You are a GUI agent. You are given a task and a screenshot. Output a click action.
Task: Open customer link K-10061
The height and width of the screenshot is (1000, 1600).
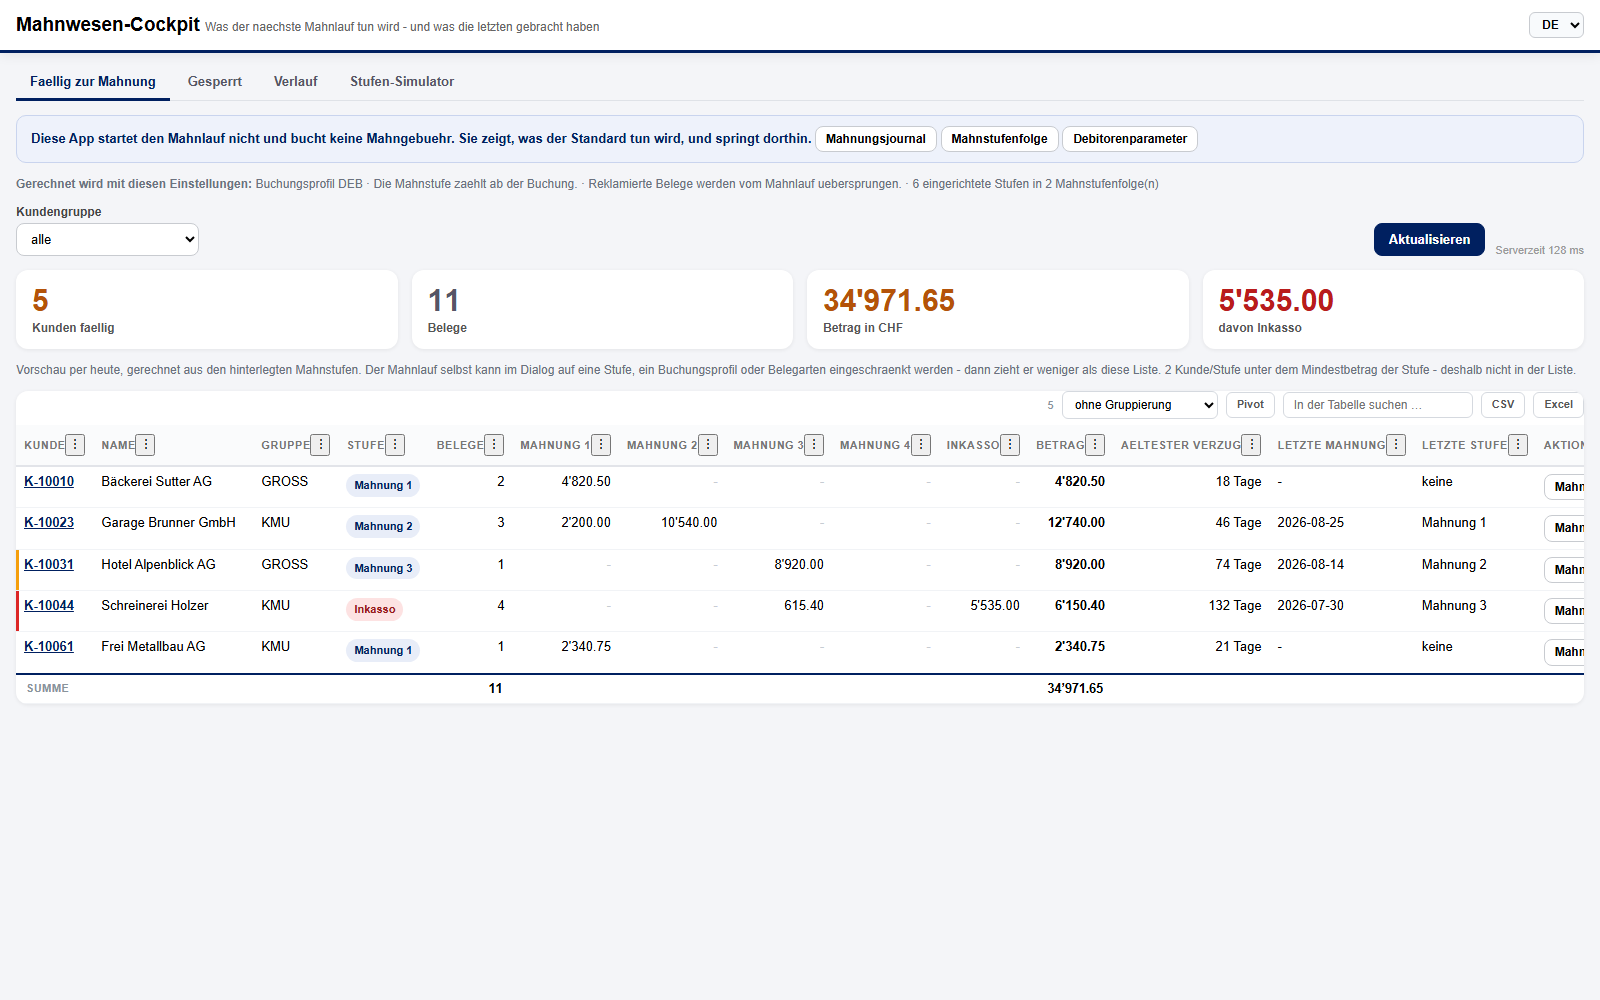click(49, 647)
